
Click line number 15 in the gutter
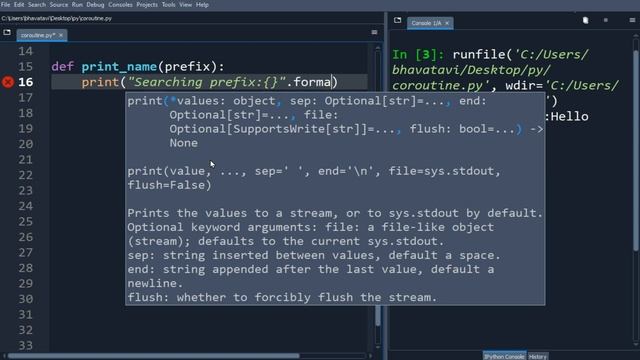coord(25,67)
